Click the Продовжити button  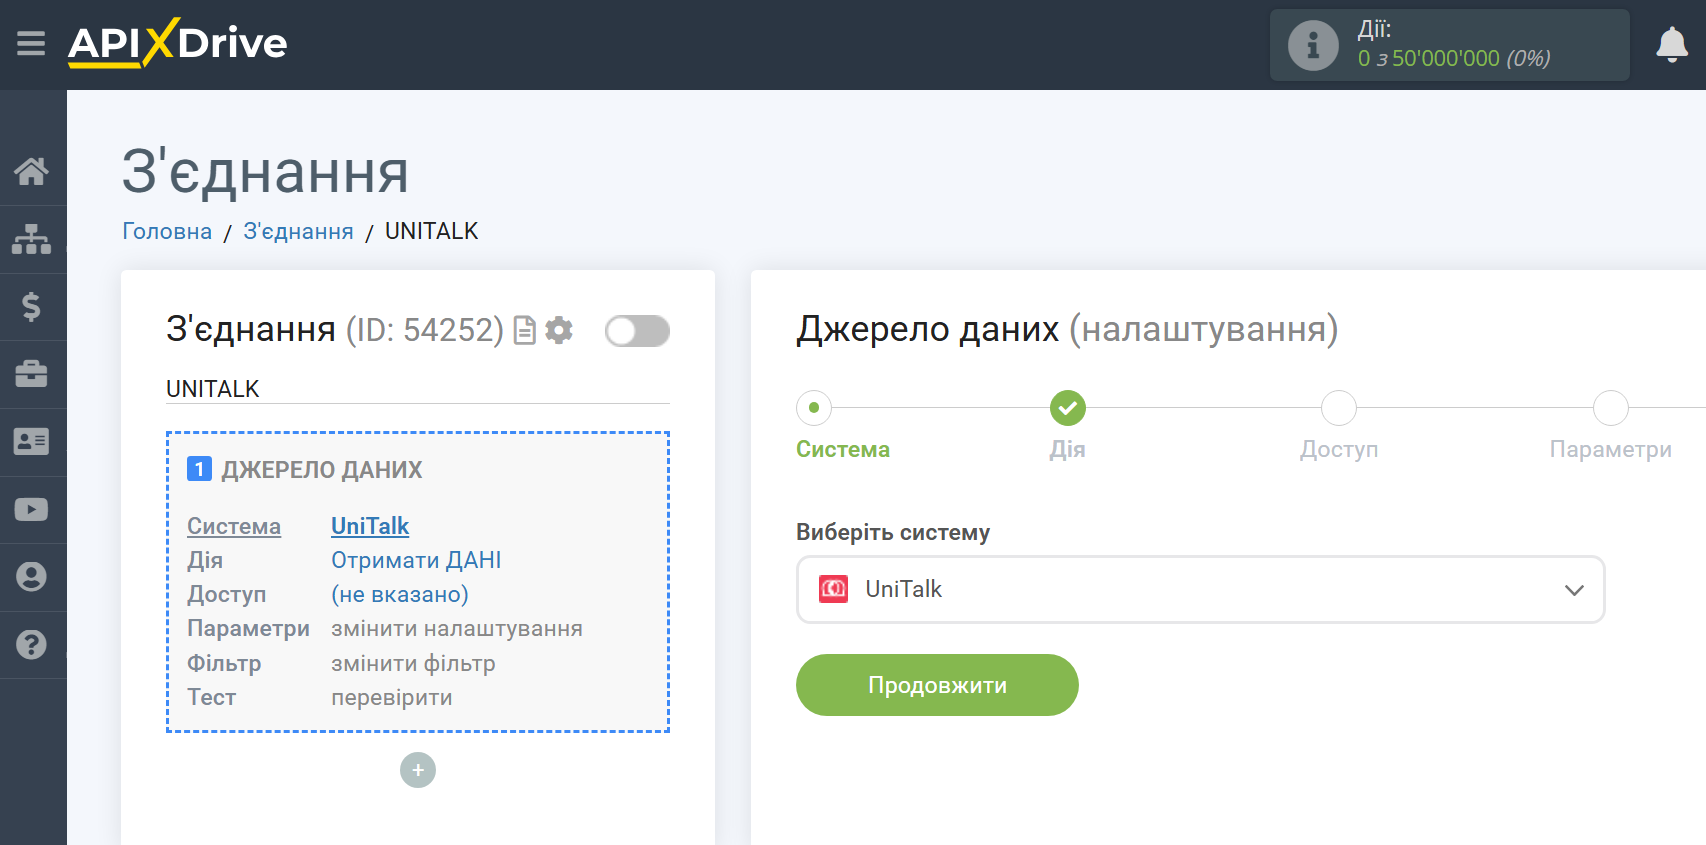[937, 685]
